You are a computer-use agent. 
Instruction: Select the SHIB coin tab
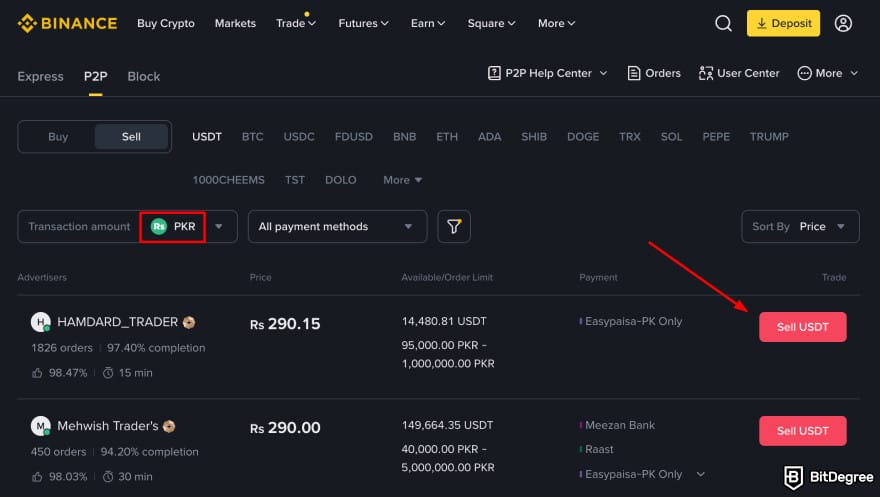pyautogui.click(x=534, y=137)
